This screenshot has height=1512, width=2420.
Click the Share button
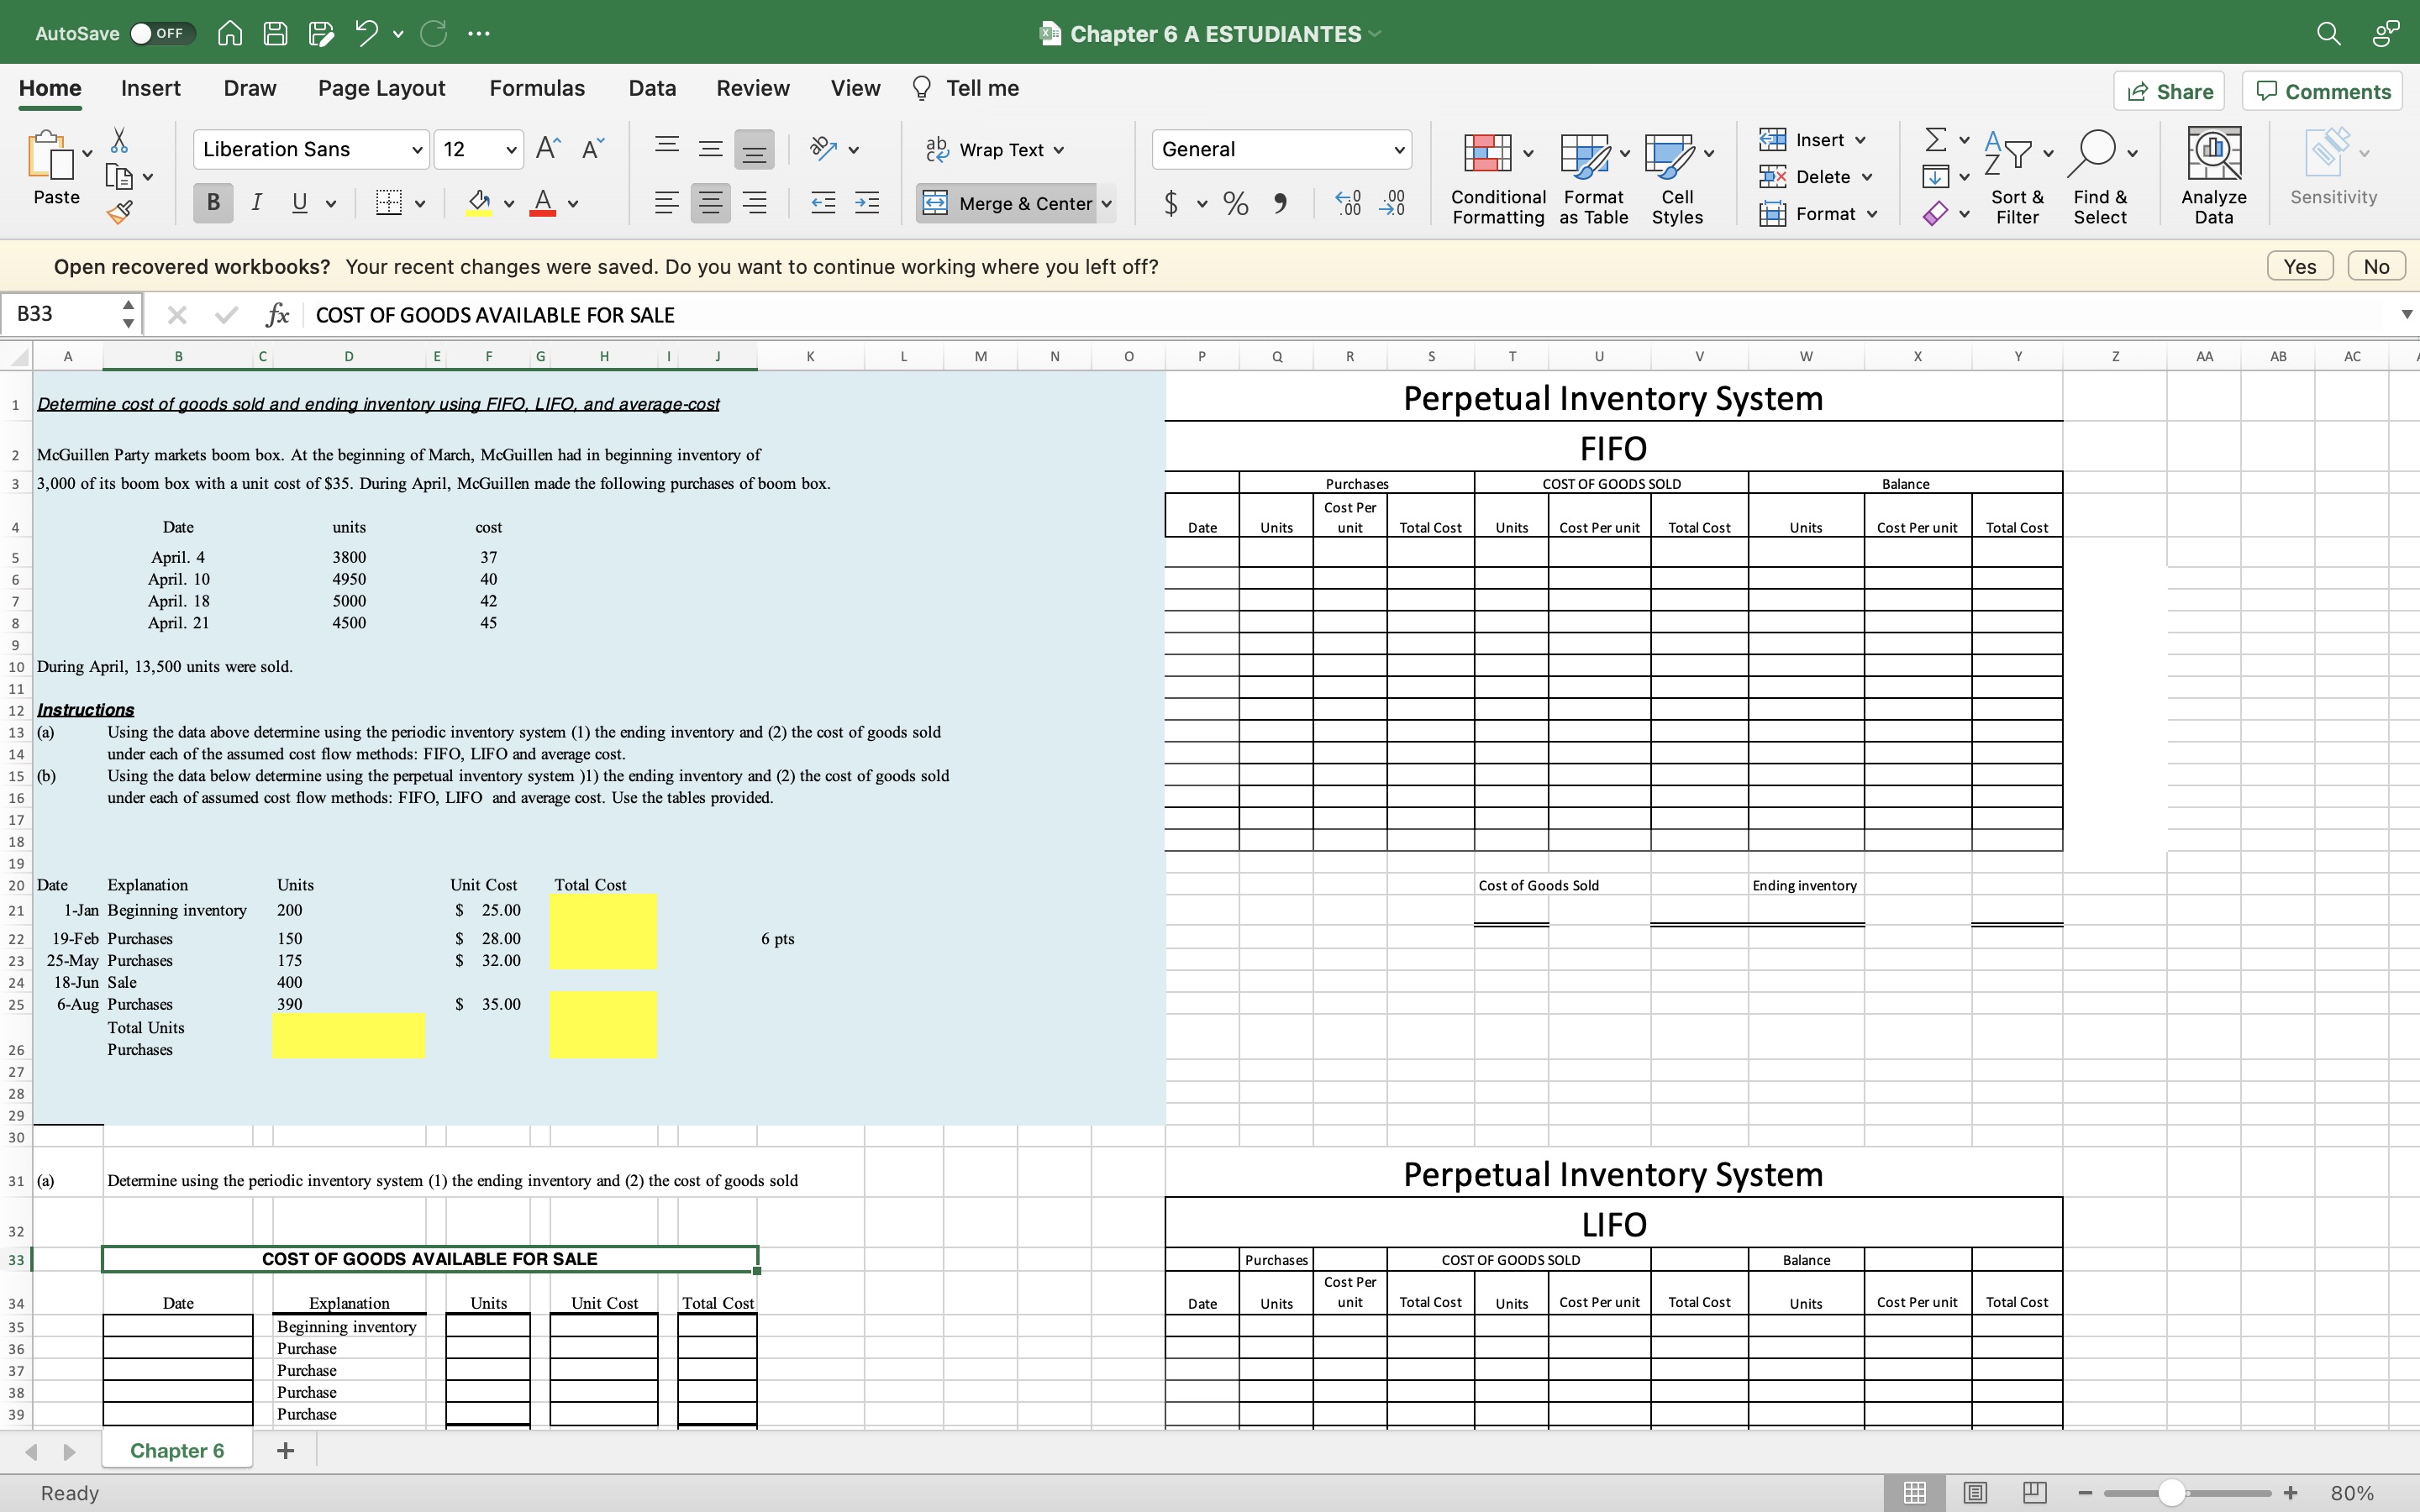pos(2168,92)
